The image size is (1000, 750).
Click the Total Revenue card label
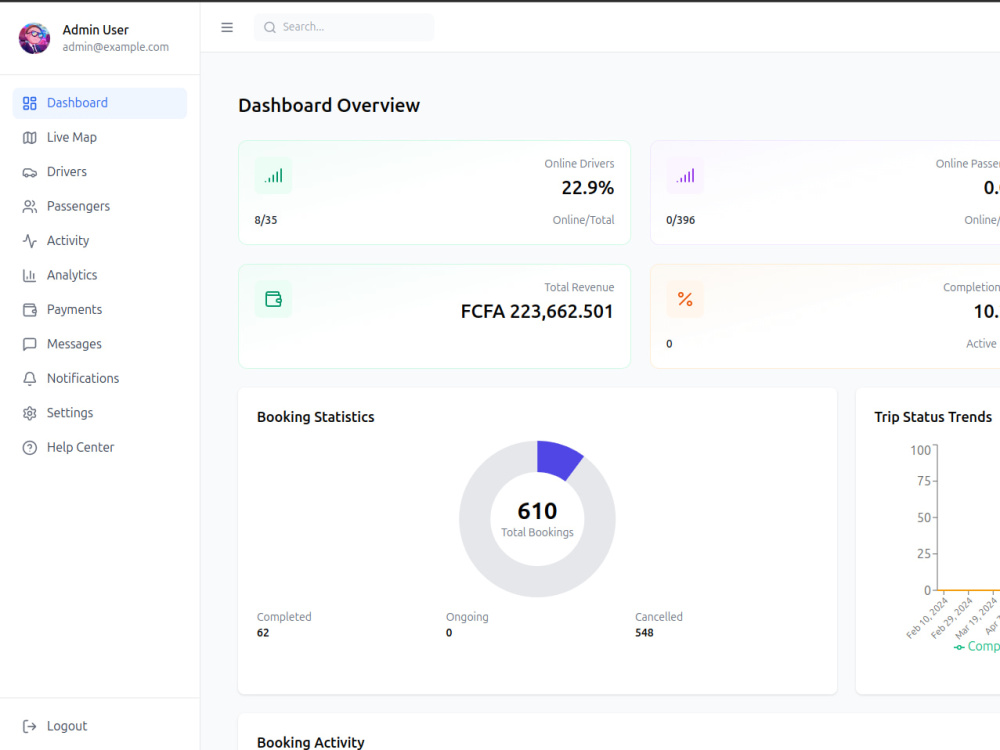pos(579,288)
